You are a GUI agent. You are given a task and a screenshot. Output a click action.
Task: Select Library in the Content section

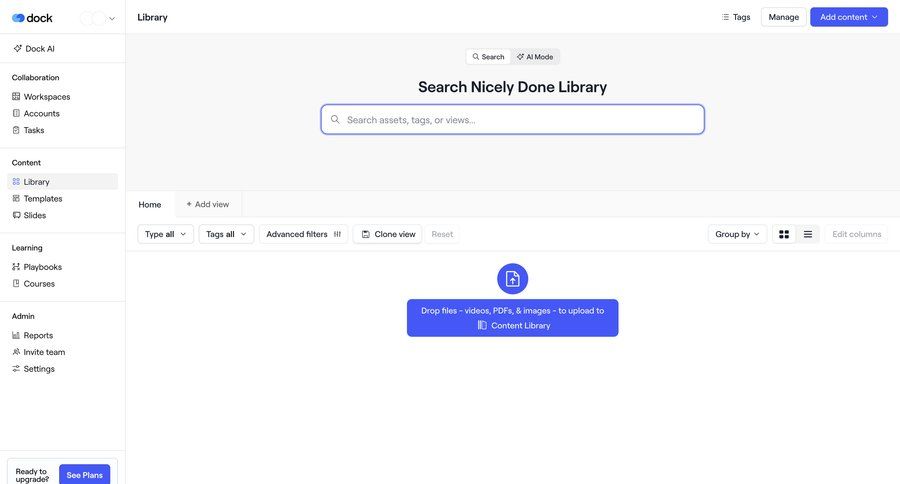click(x=63, y=181)
